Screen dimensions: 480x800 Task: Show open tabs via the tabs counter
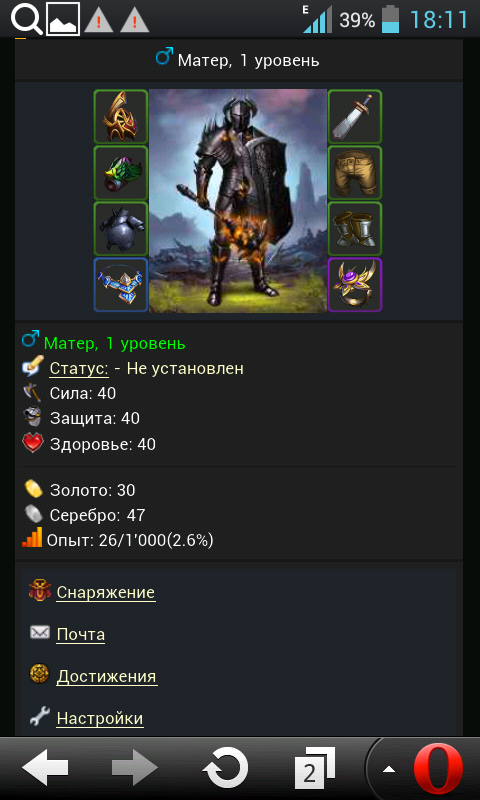pos(315,768)
